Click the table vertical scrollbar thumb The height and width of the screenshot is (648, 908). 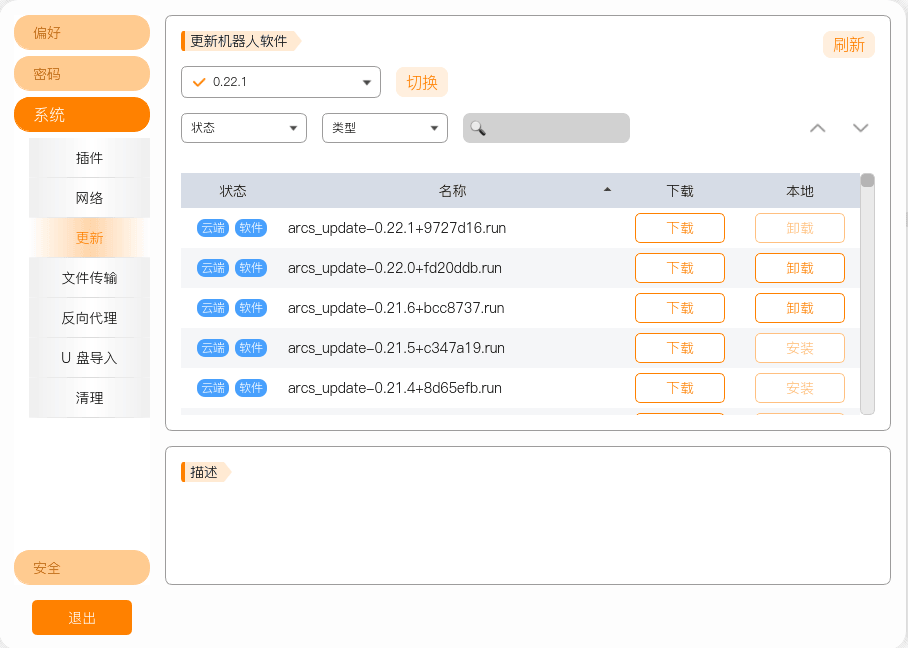pos(867,180)
